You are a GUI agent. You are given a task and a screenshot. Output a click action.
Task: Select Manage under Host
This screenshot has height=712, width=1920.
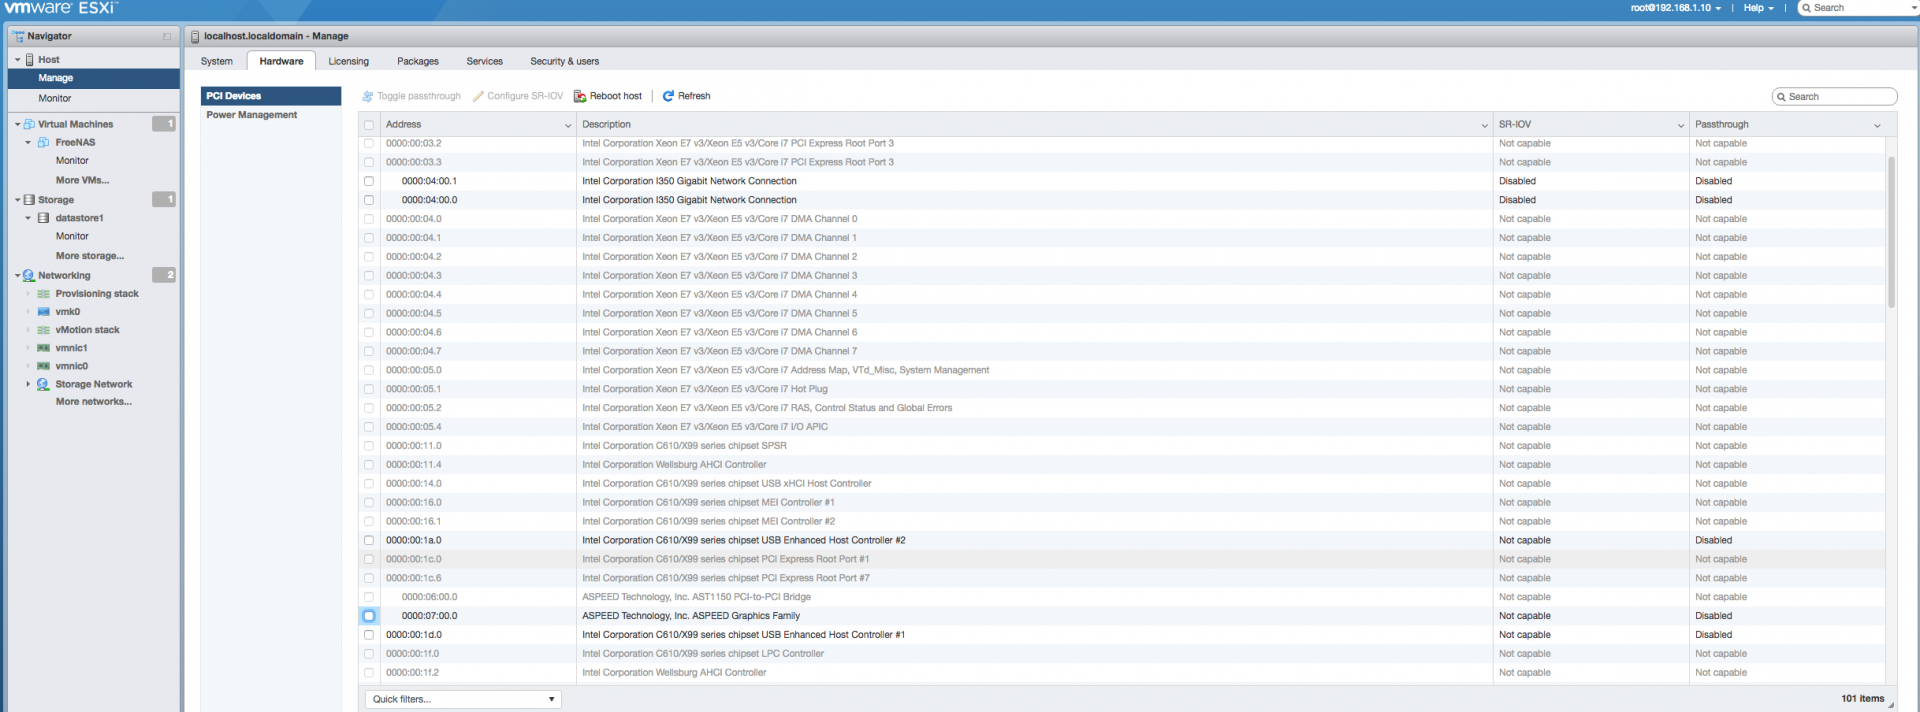[94, 78]
